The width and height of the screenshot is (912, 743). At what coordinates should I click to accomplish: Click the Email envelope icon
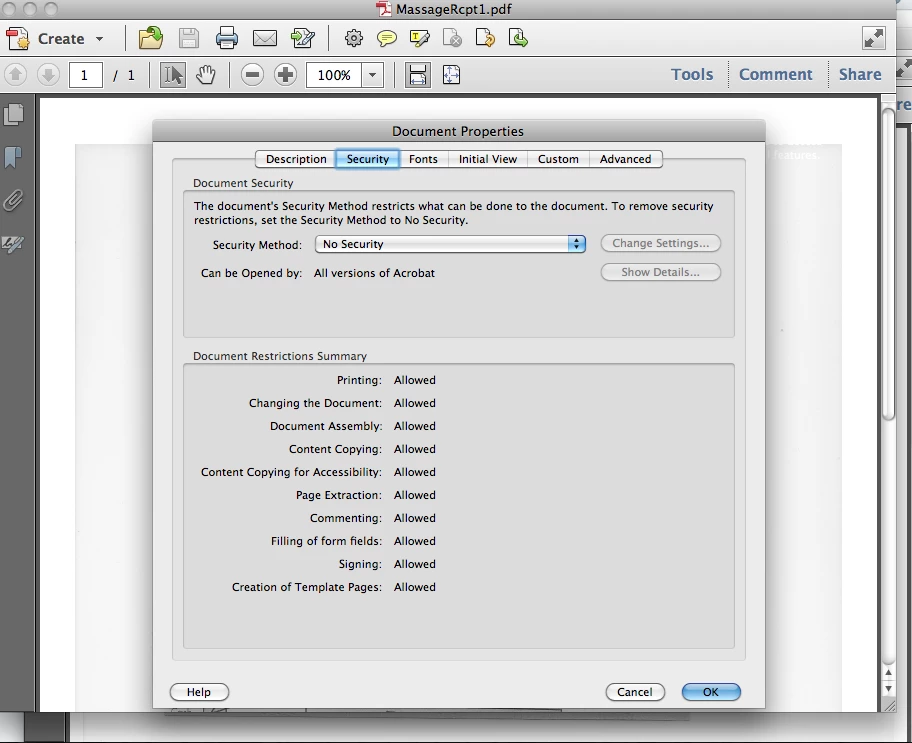(265, 38)
